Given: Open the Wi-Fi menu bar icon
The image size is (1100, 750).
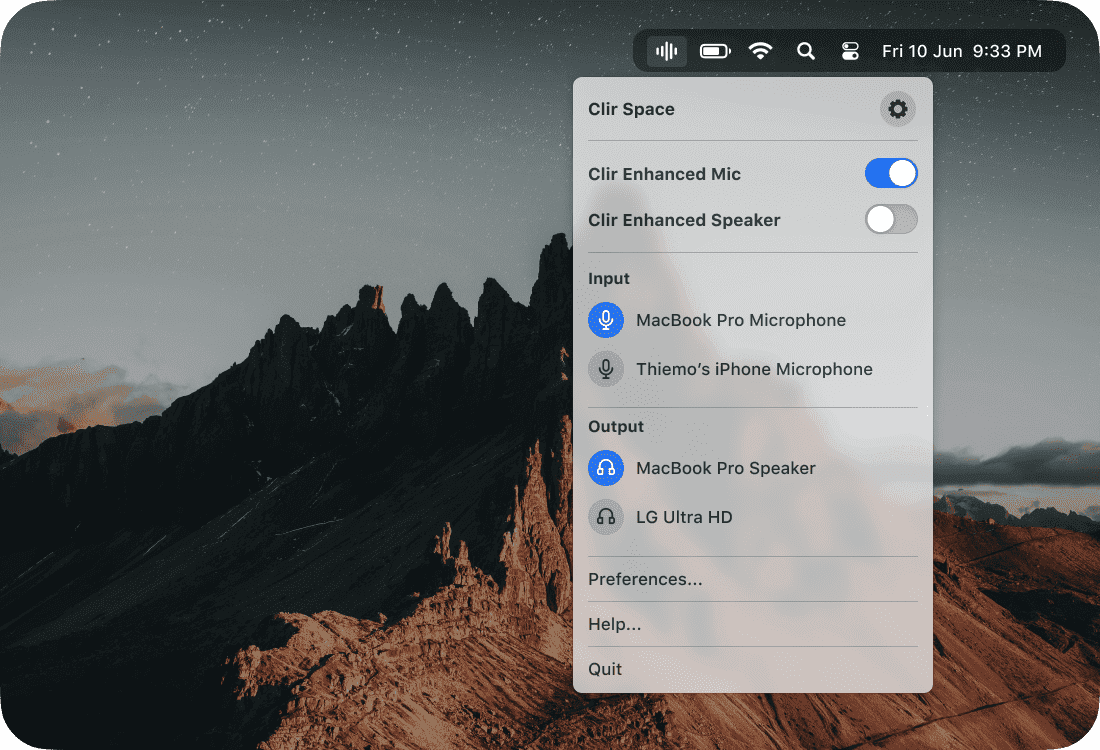Looking at the screenshot, I should [761, 51].
